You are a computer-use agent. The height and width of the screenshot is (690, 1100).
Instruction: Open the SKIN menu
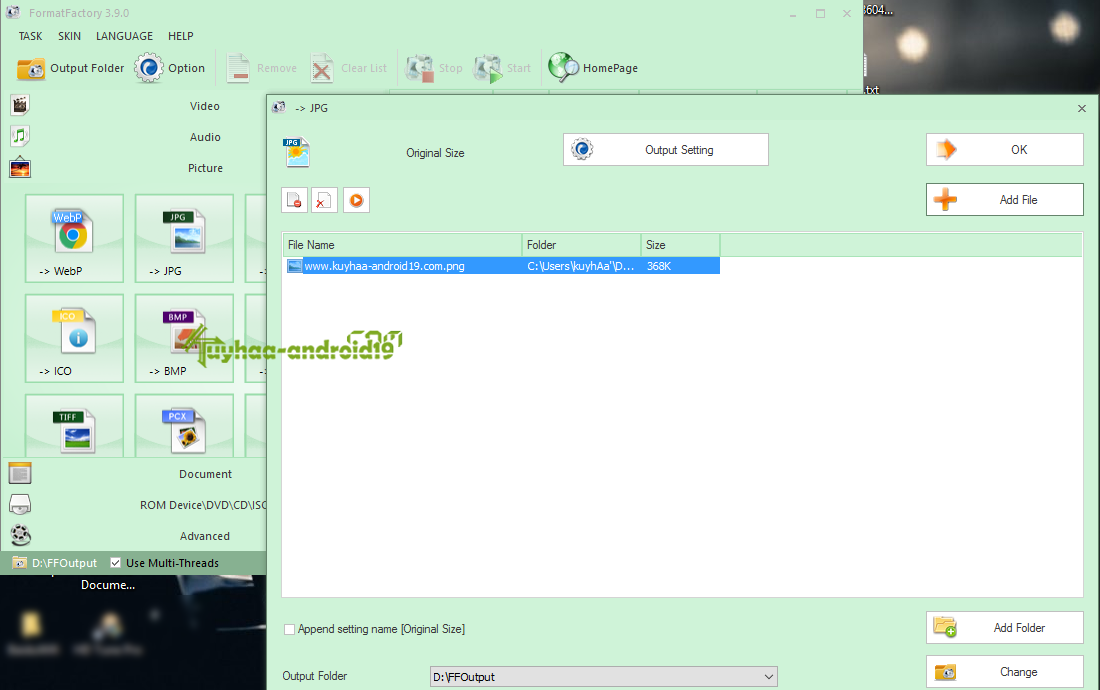[x=69, y=36]
